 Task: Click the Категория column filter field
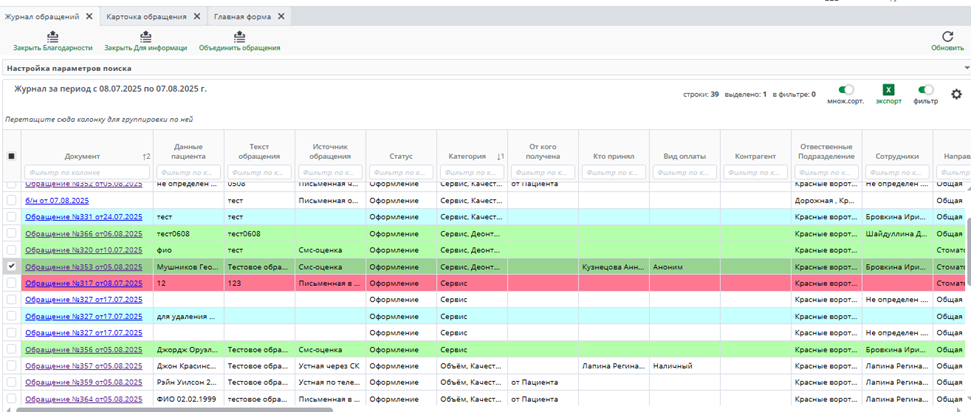(472, 172)
